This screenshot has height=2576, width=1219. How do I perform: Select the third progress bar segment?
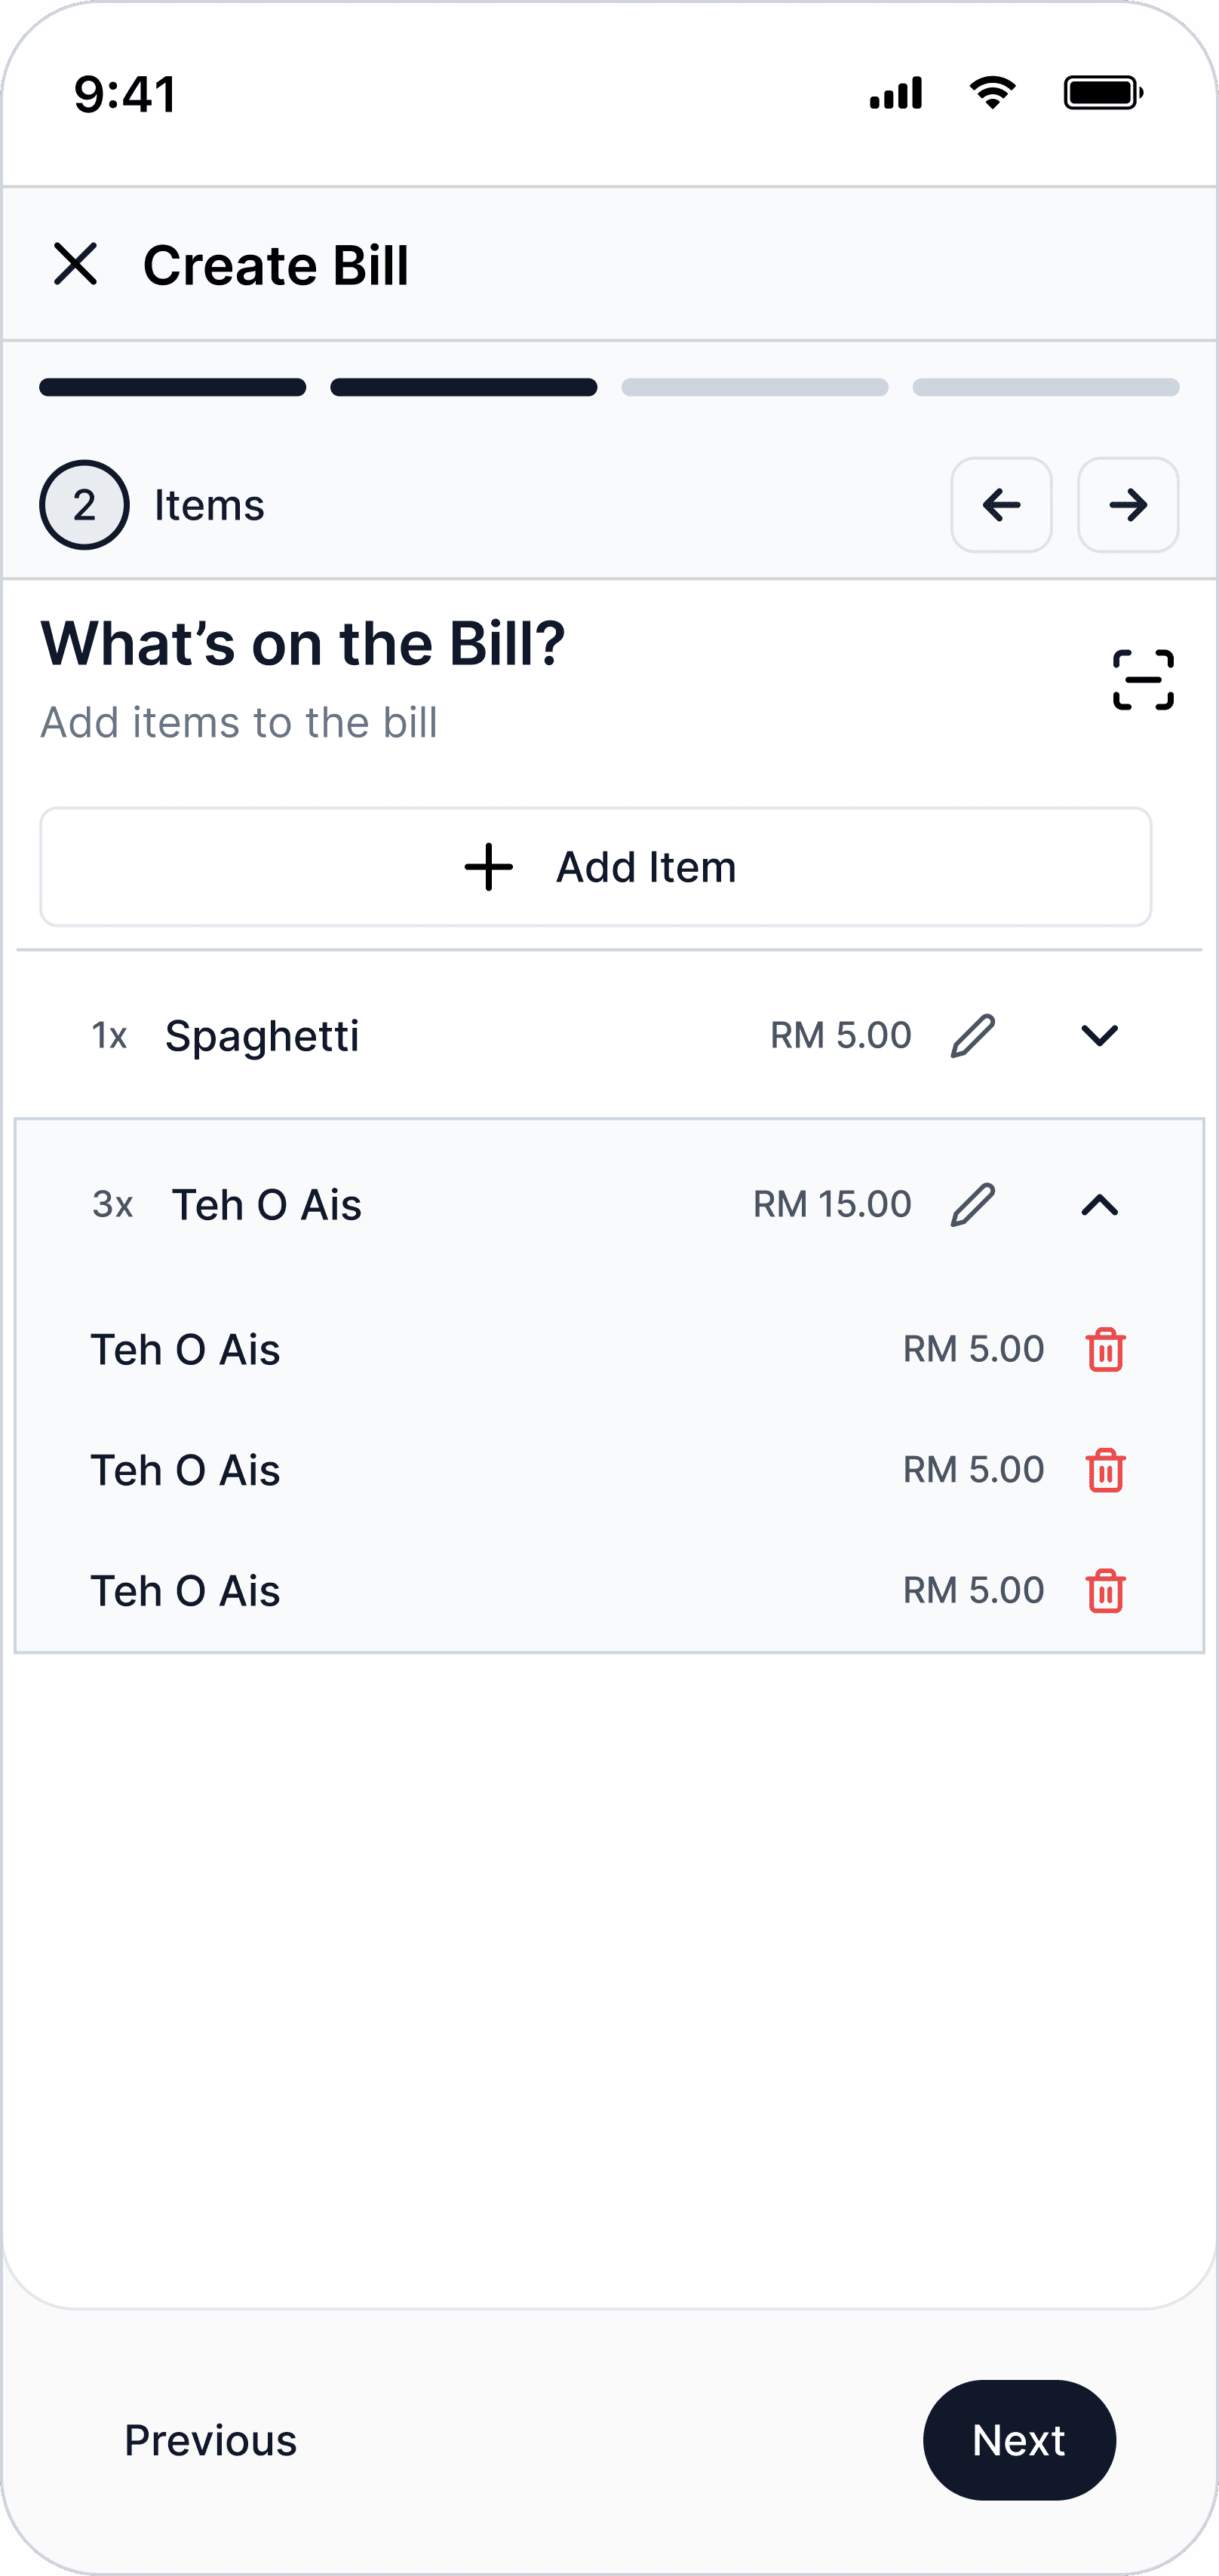coord(755,387)
